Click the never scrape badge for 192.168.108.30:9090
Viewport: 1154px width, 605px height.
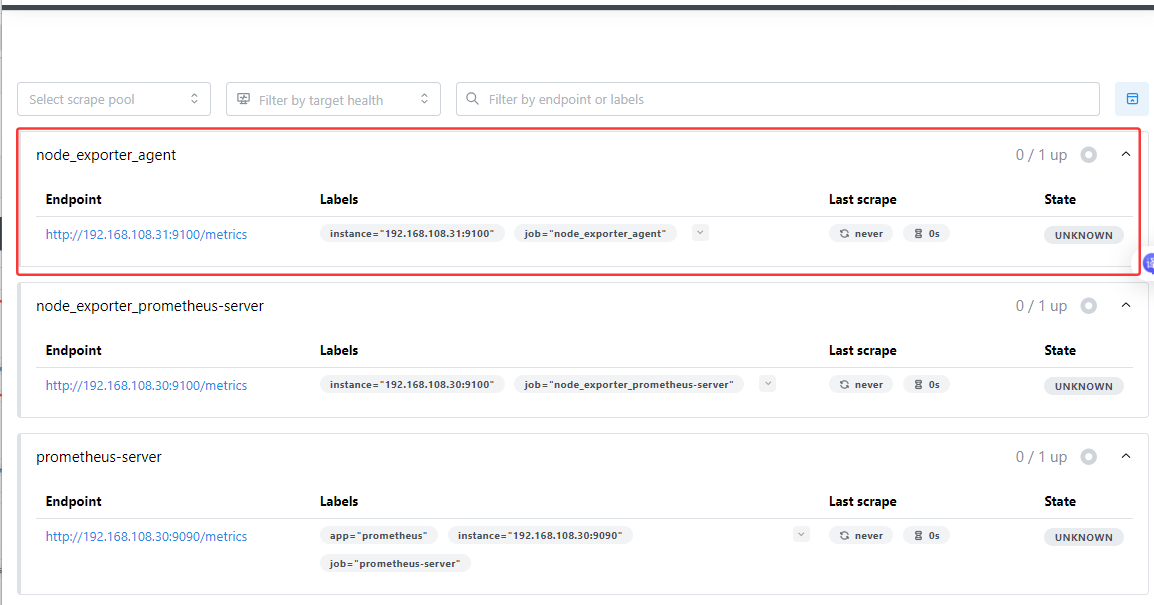(x=861, y=535)
